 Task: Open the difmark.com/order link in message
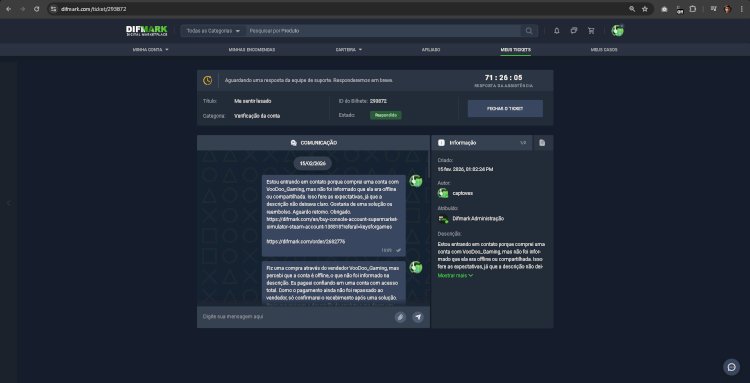306,241
